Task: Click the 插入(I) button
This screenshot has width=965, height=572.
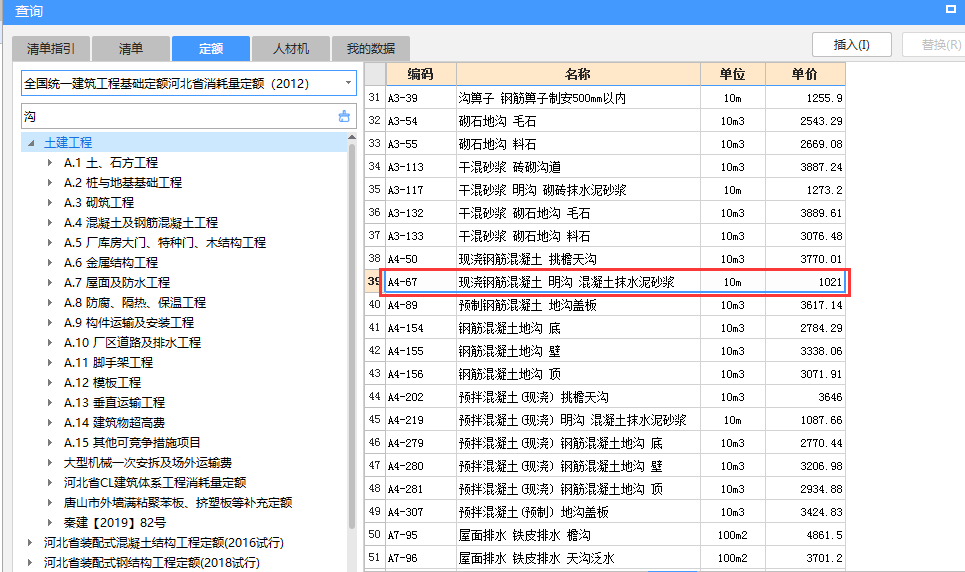Action: [x=852, y=44]
